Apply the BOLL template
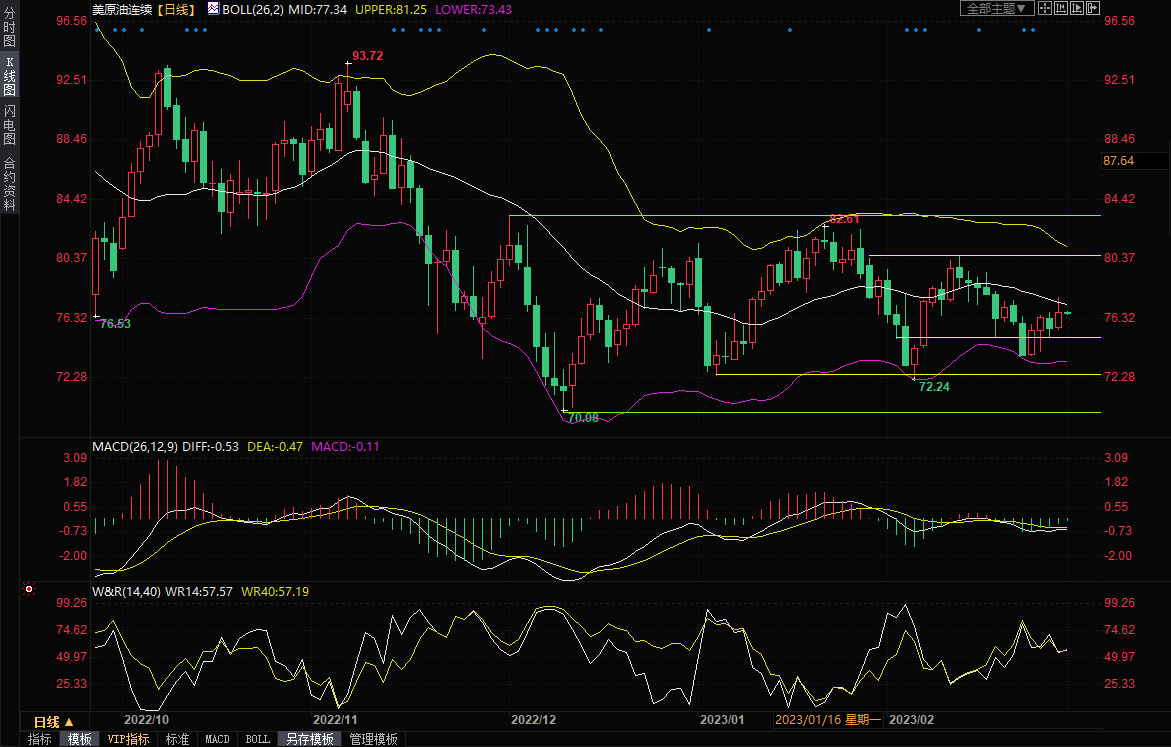The image size is (1171, 747). (x=257, y=739)
